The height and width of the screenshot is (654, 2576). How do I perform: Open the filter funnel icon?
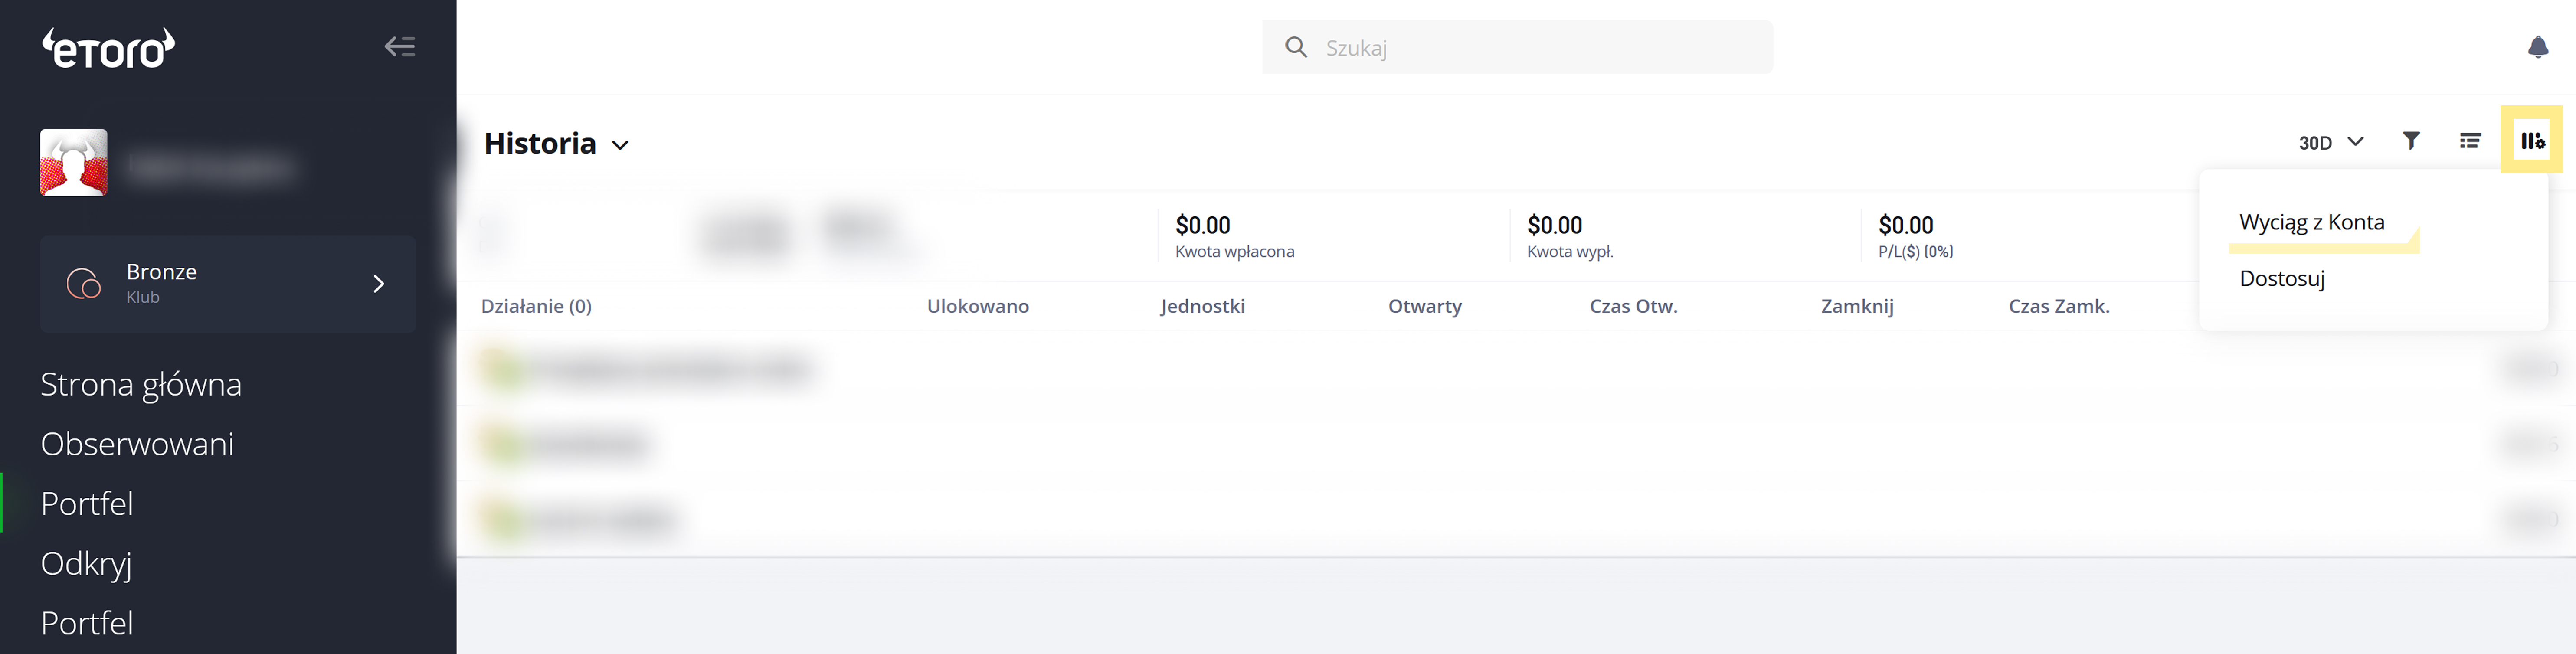click(2411, 141)
